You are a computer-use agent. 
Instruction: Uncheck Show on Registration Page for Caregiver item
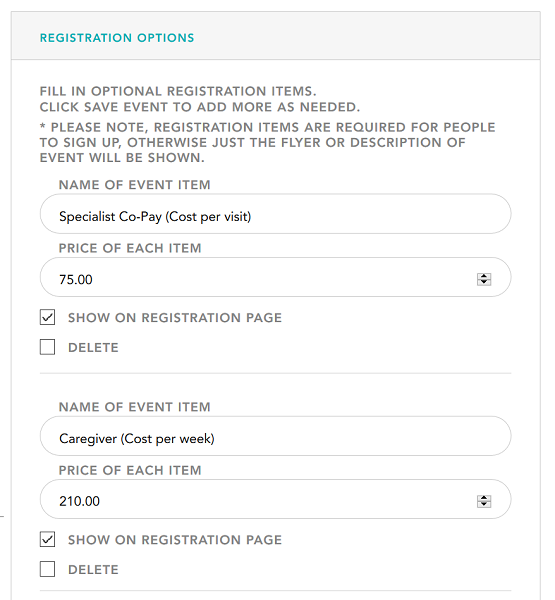tap(47, 539)
